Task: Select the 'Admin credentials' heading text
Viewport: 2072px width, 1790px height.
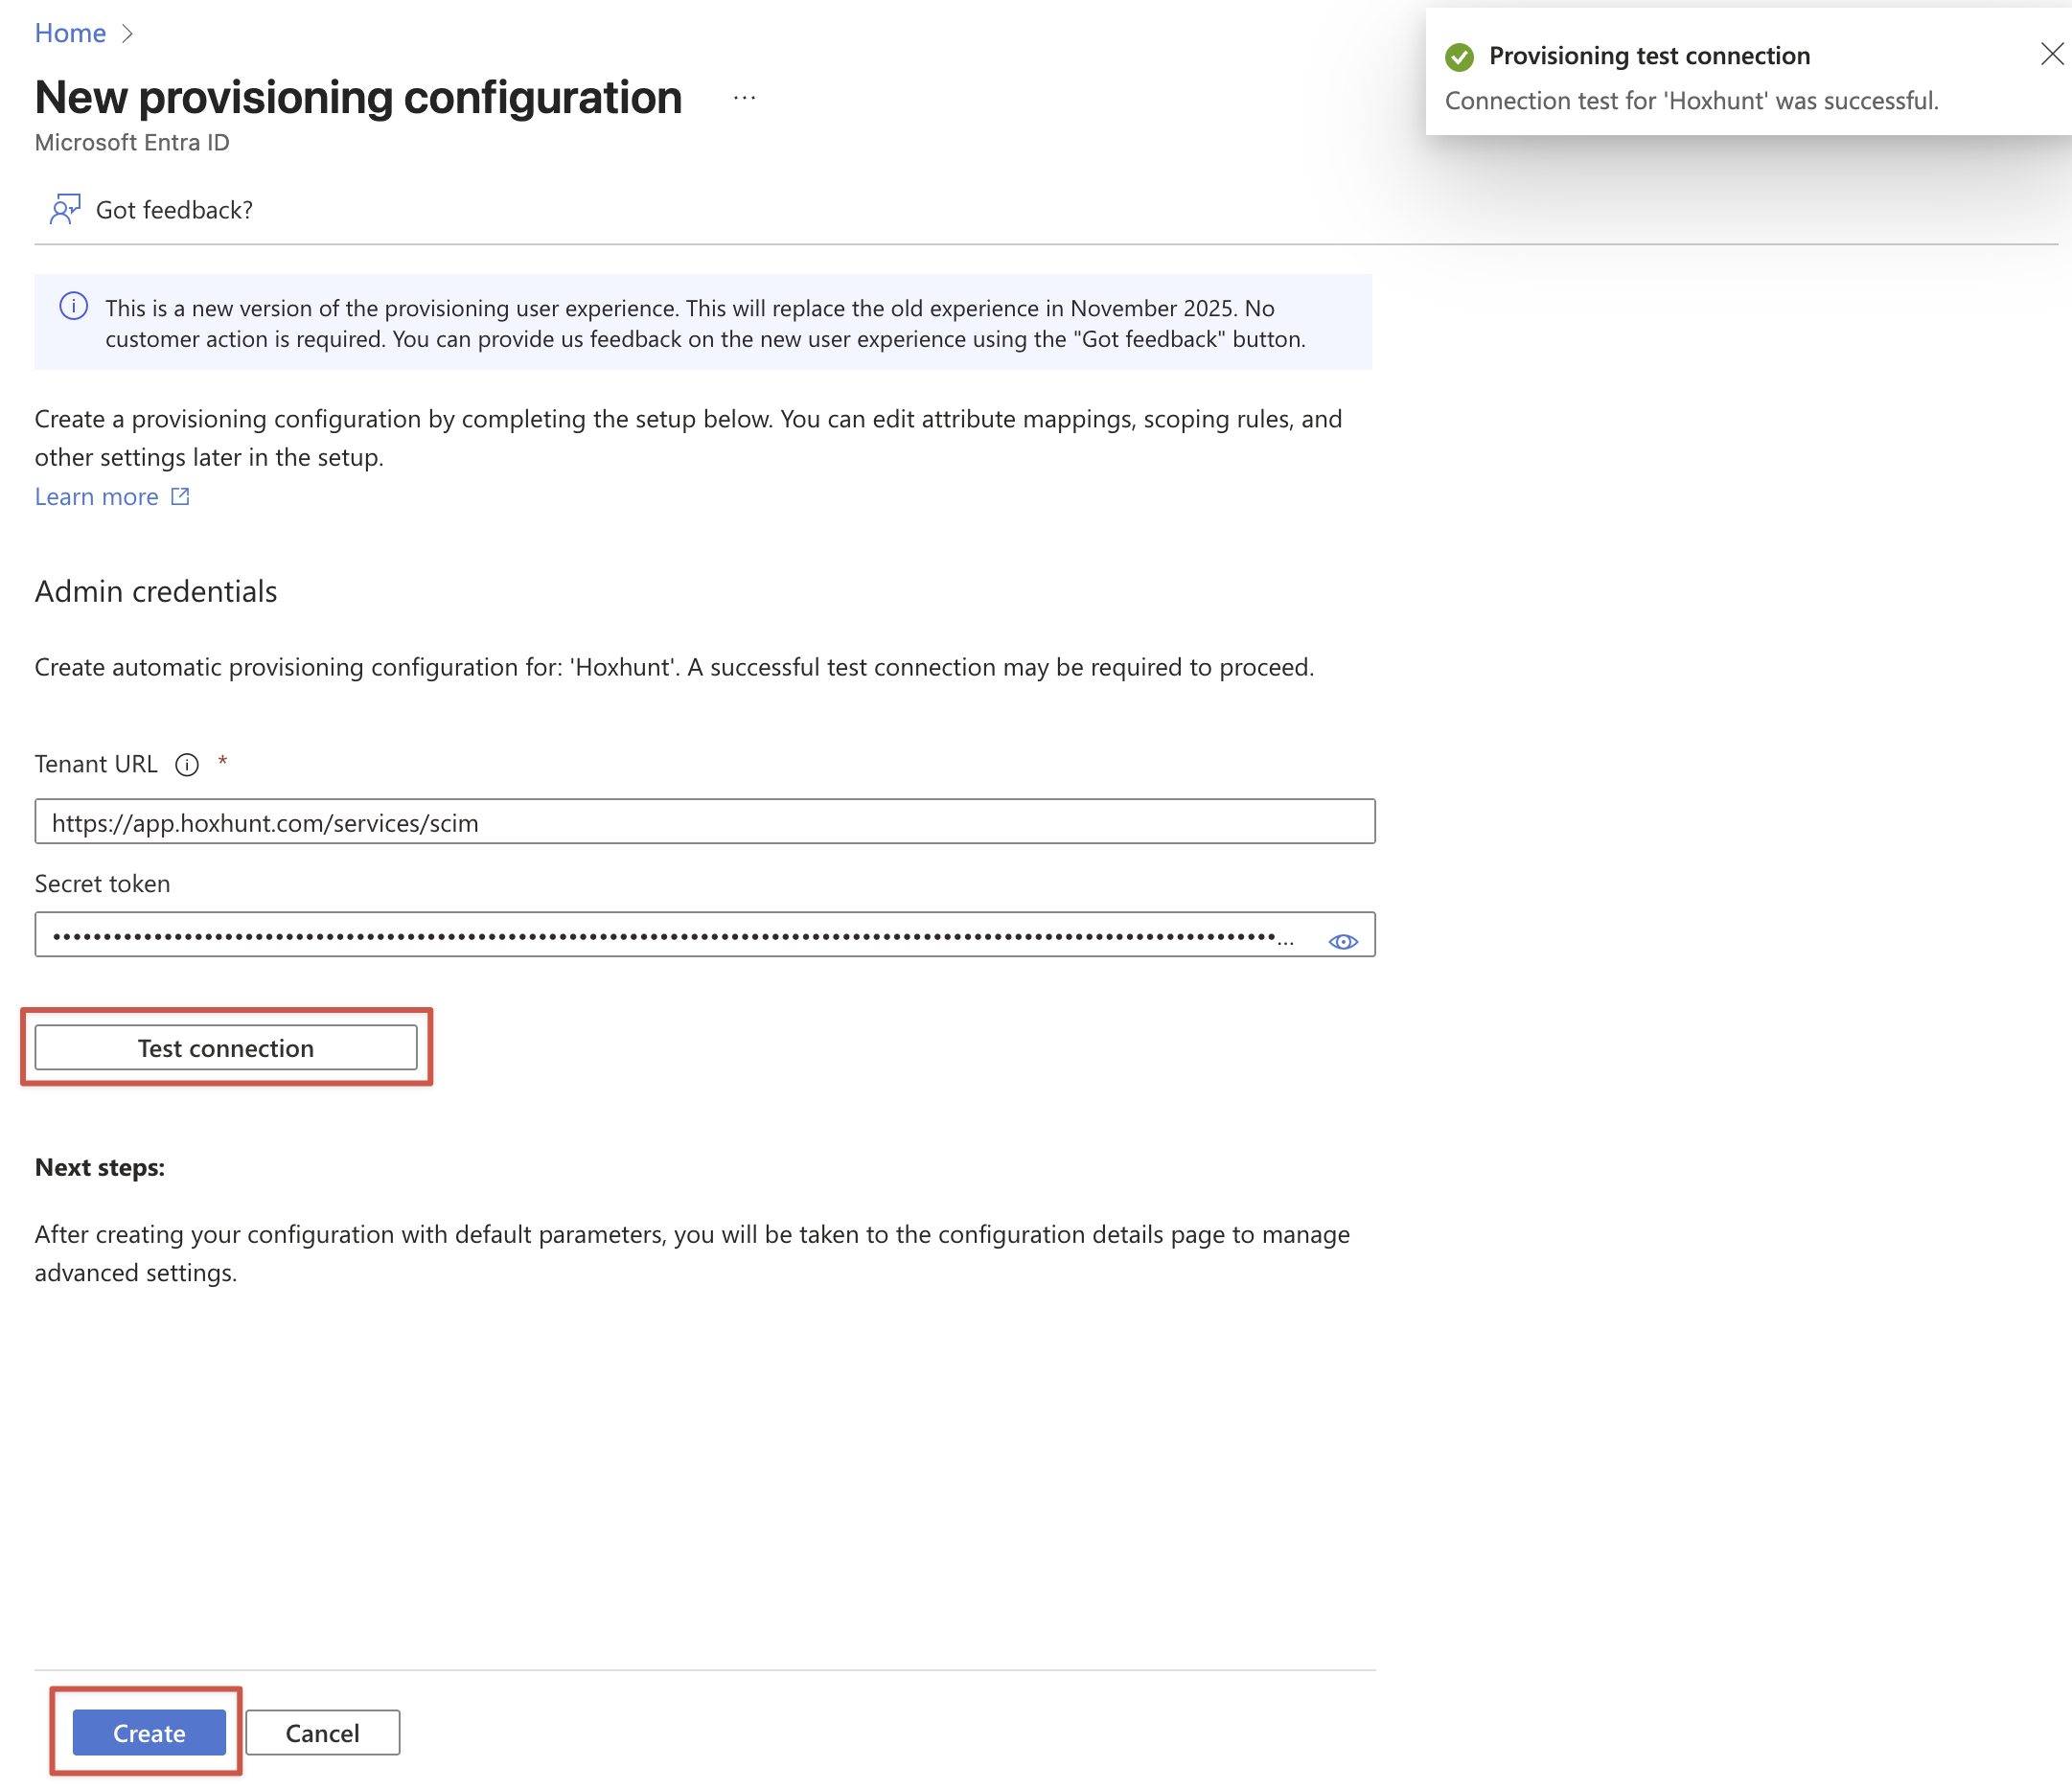Action: point(156,592)
